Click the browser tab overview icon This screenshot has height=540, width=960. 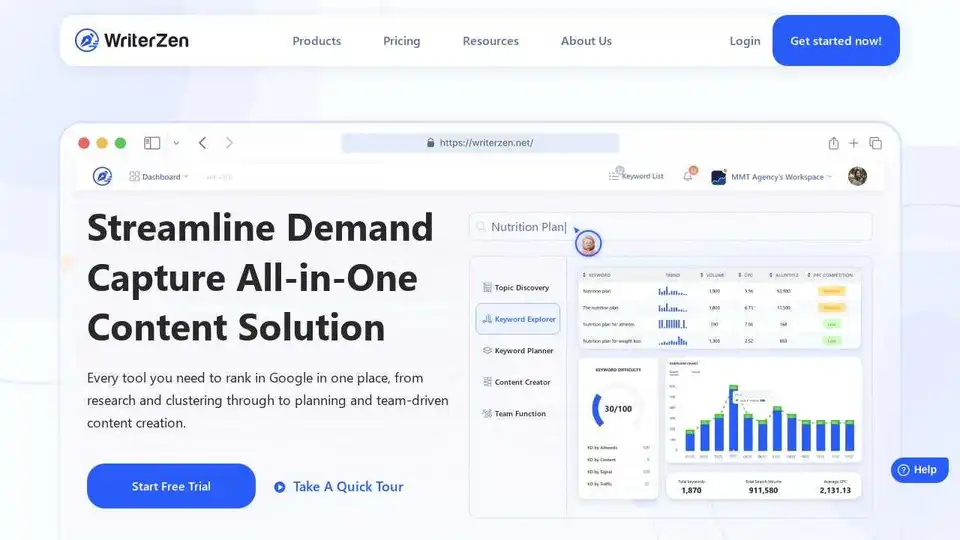(x=876, y=143)
